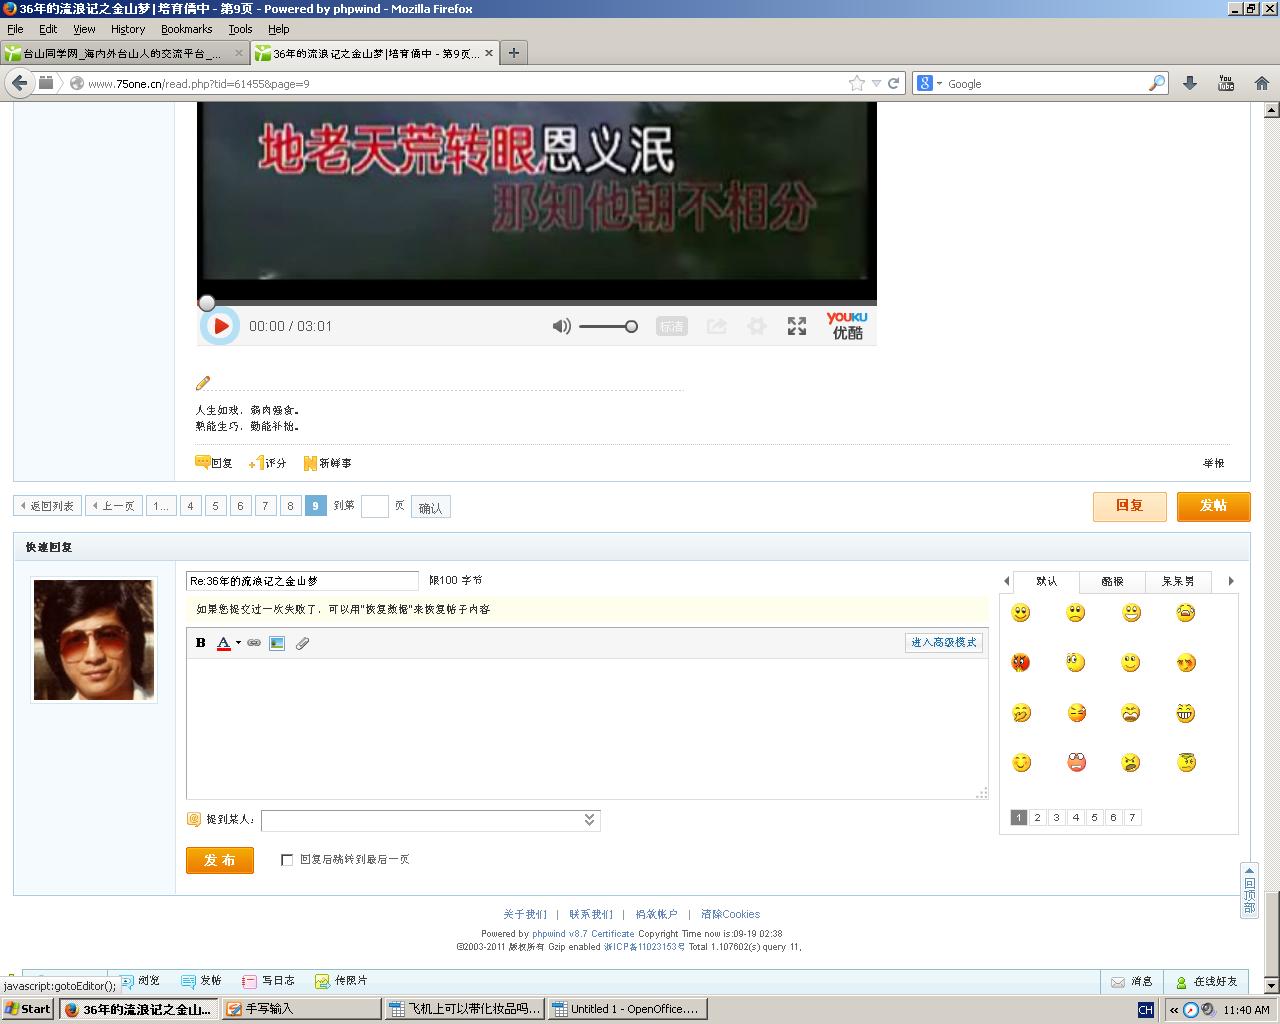Viewport: 1280px width, 1024px height.
Task: Click the 传照片 bottom bar item
Action: (341, 981)
